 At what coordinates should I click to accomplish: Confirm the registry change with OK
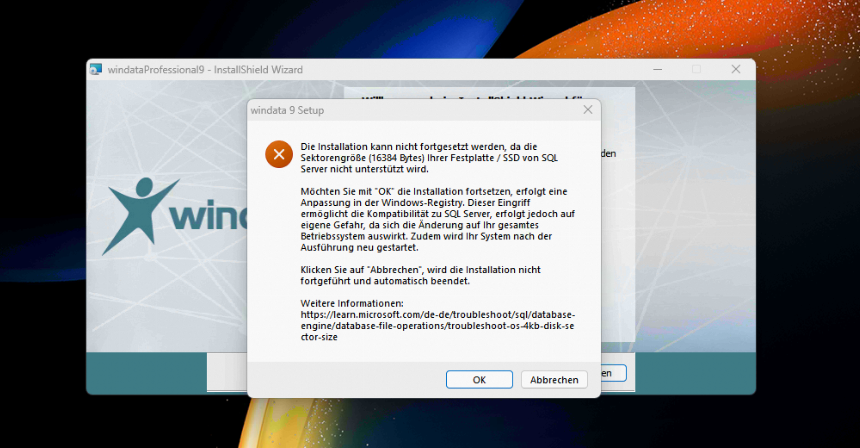[x=479, y=379]
